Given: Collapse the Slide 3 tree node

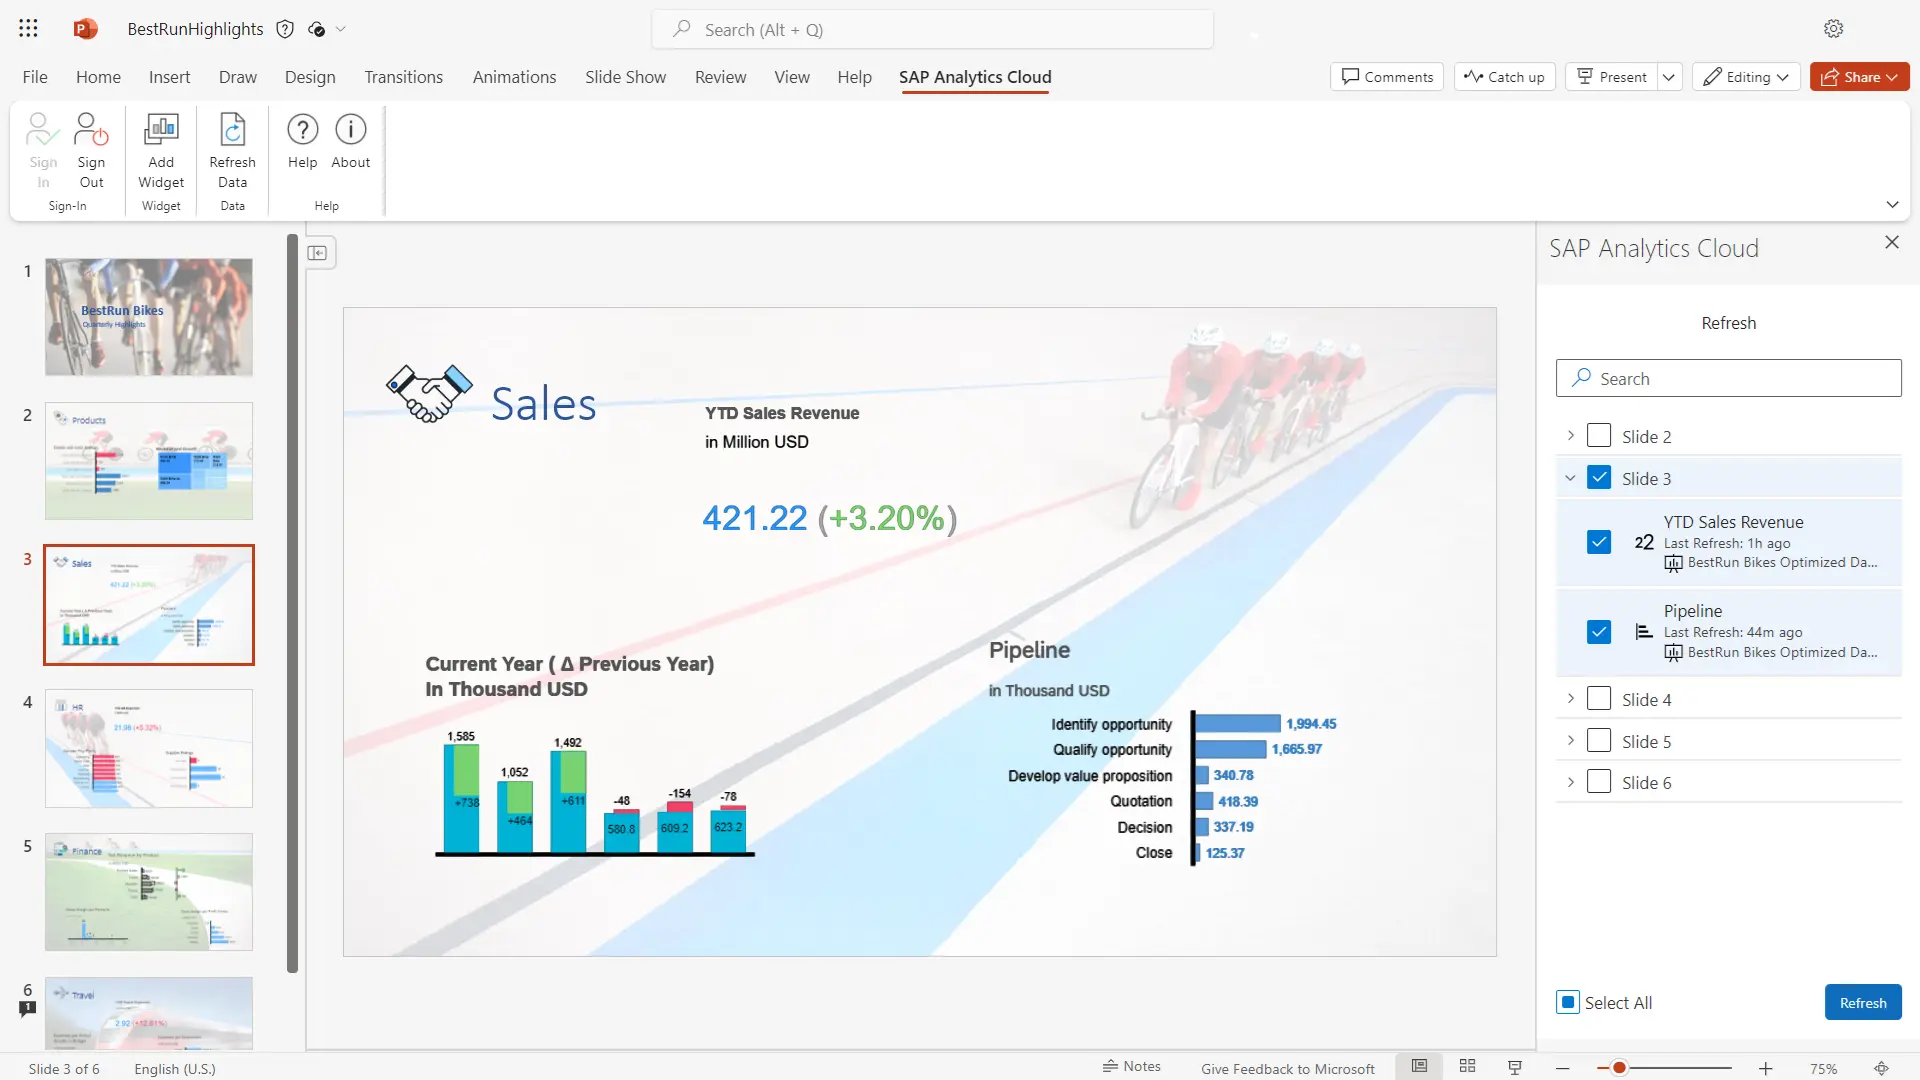Looking at the screenshot, I should (1570, 478).
